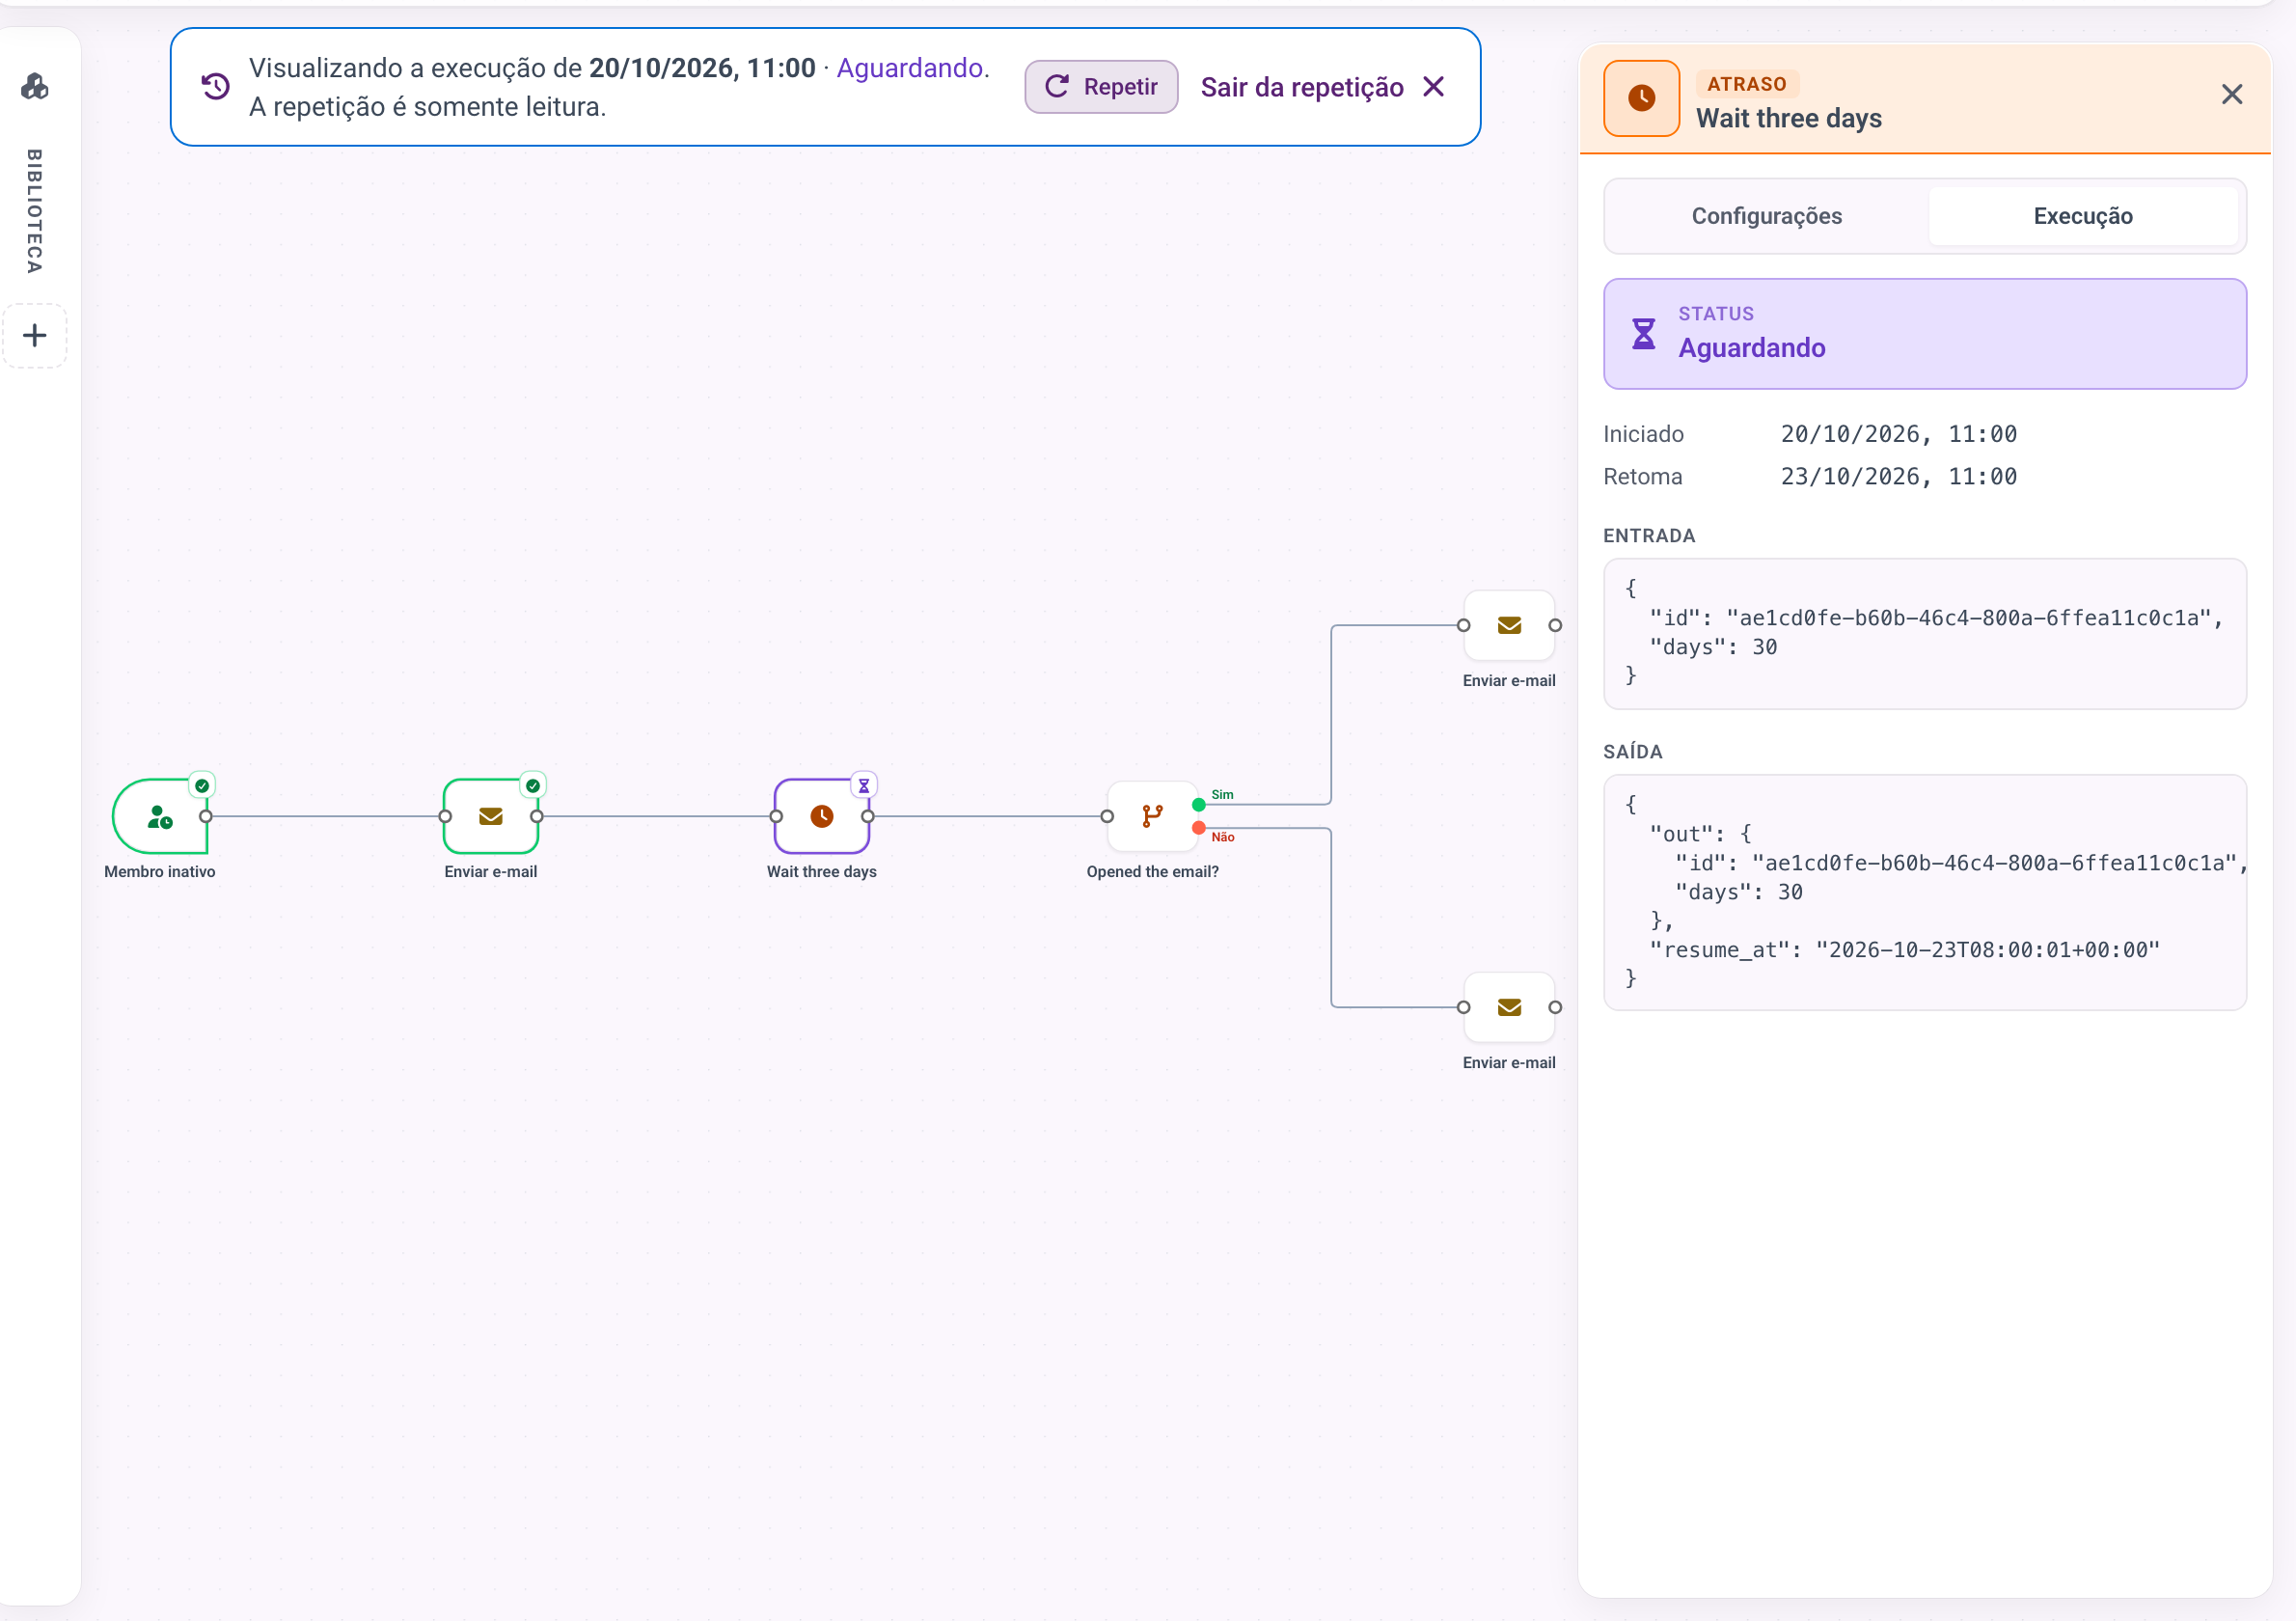Select the Wait three days clock node
2296x1621 pixels.
pos(821,816)
